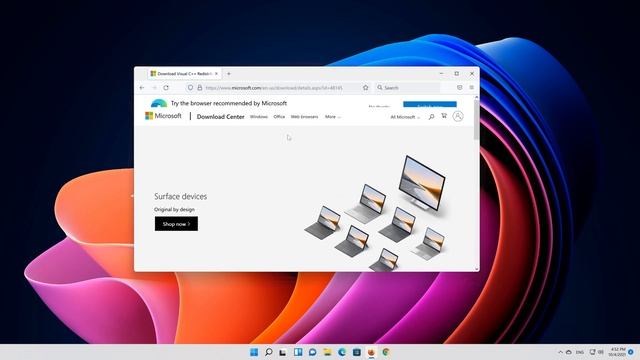Viewport: 640px width, 360px height.
Task: Expand the More dropdown in site navigation
Action: [x=333, y=117]
